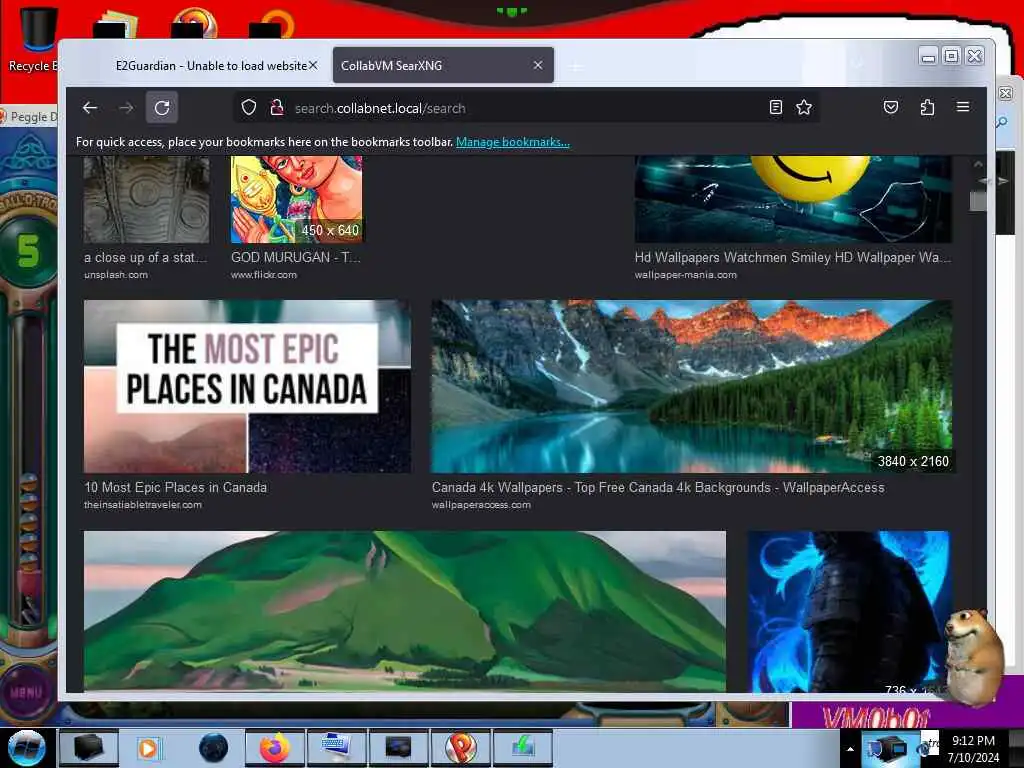Image resolution: width=1024 pixels, height=768 pixels.
Task: Click the Hd Wallpapers Watchmen Smiley title
Action: point(793,257)
